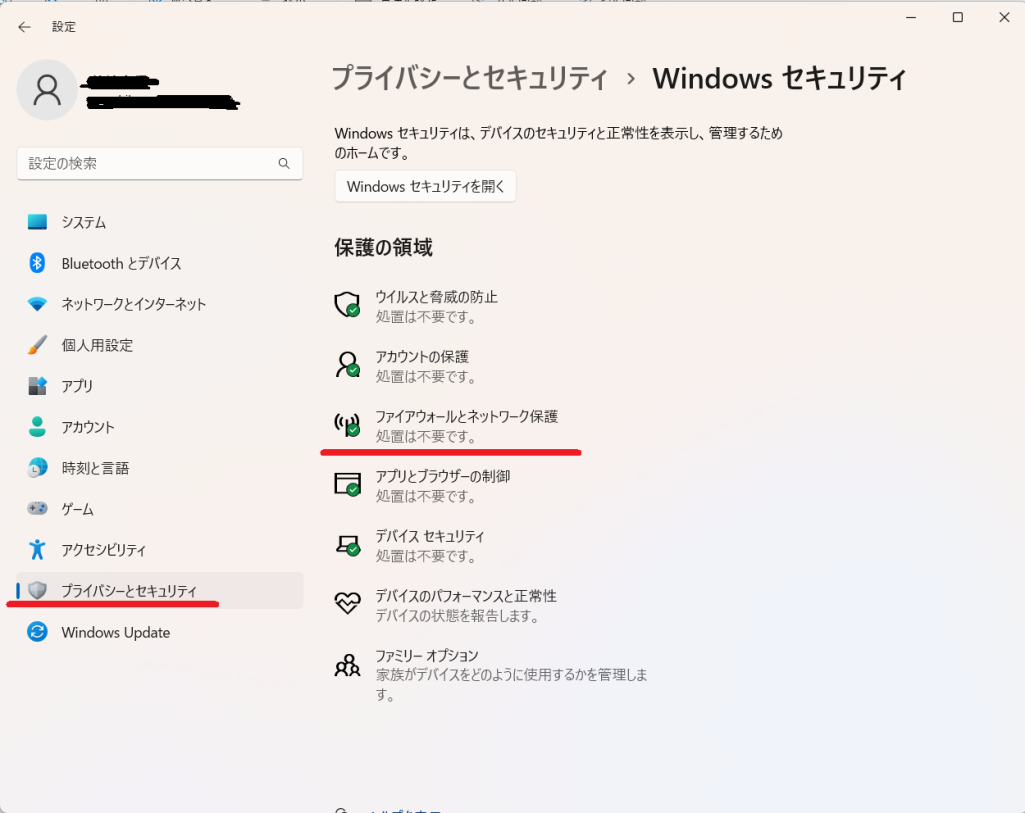Open Windows Update settings
The height and width of the screenshot is (813, 1025).
160,632
